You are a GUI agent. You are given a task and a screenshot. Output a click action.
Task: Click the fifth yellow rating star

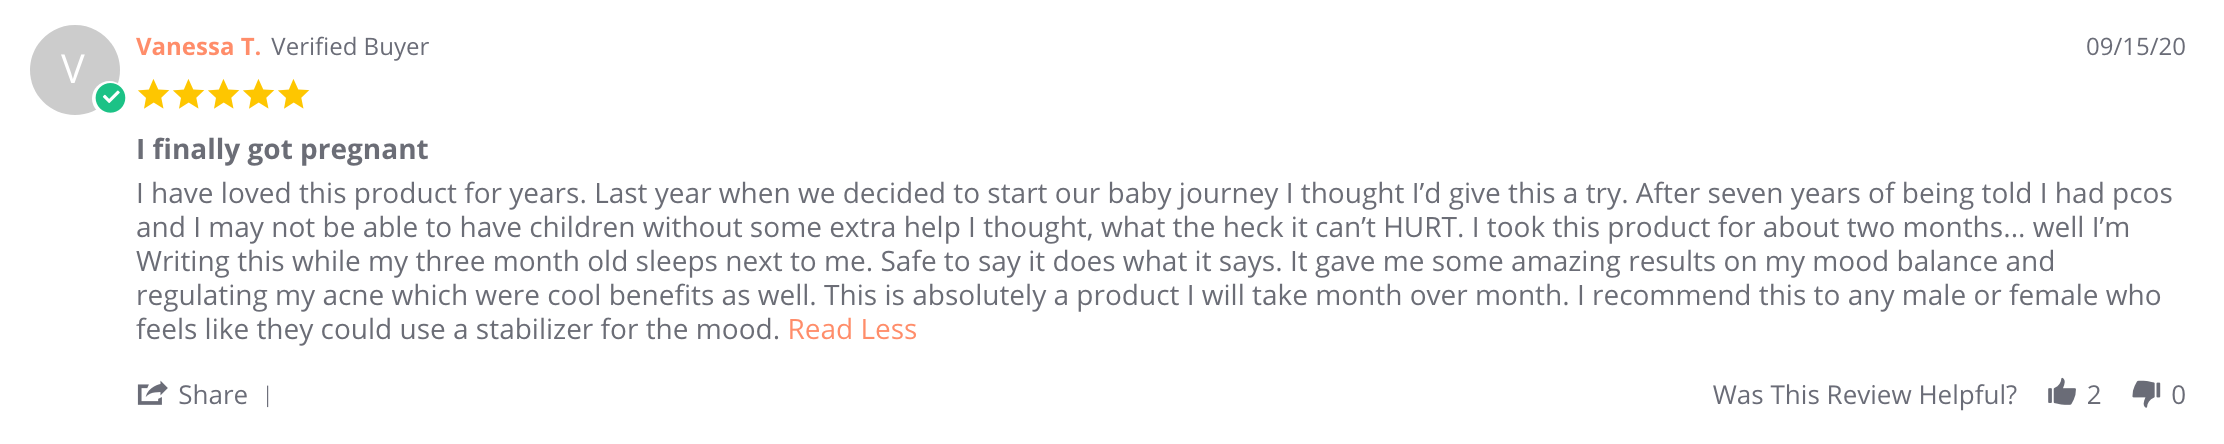pos(294,96)
